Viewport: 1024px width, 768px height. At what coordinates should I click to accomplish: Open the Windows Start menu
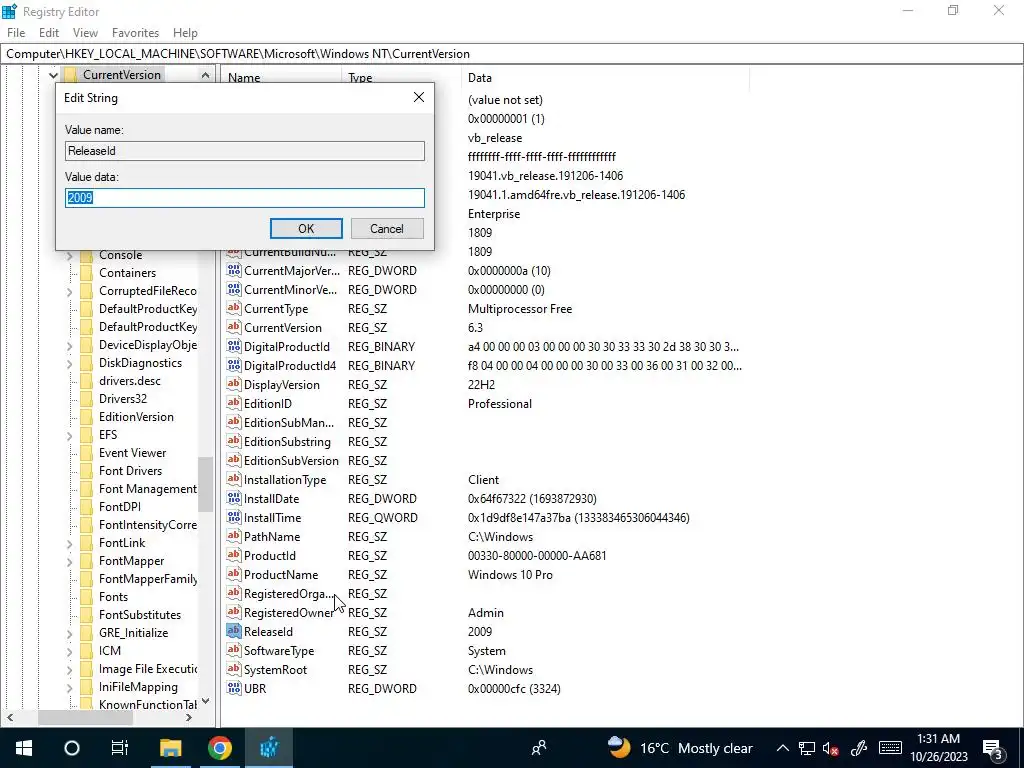coord(24,748)
